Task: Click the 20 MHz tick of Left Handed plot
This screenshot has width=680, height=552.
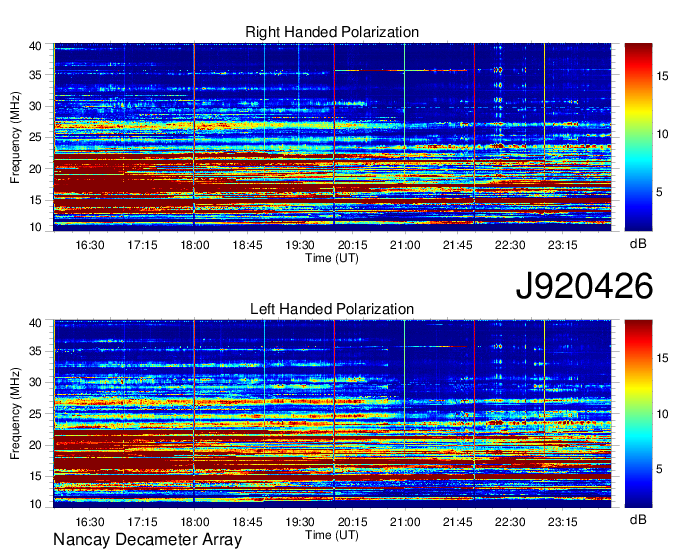Action: [x=35, y=445]
